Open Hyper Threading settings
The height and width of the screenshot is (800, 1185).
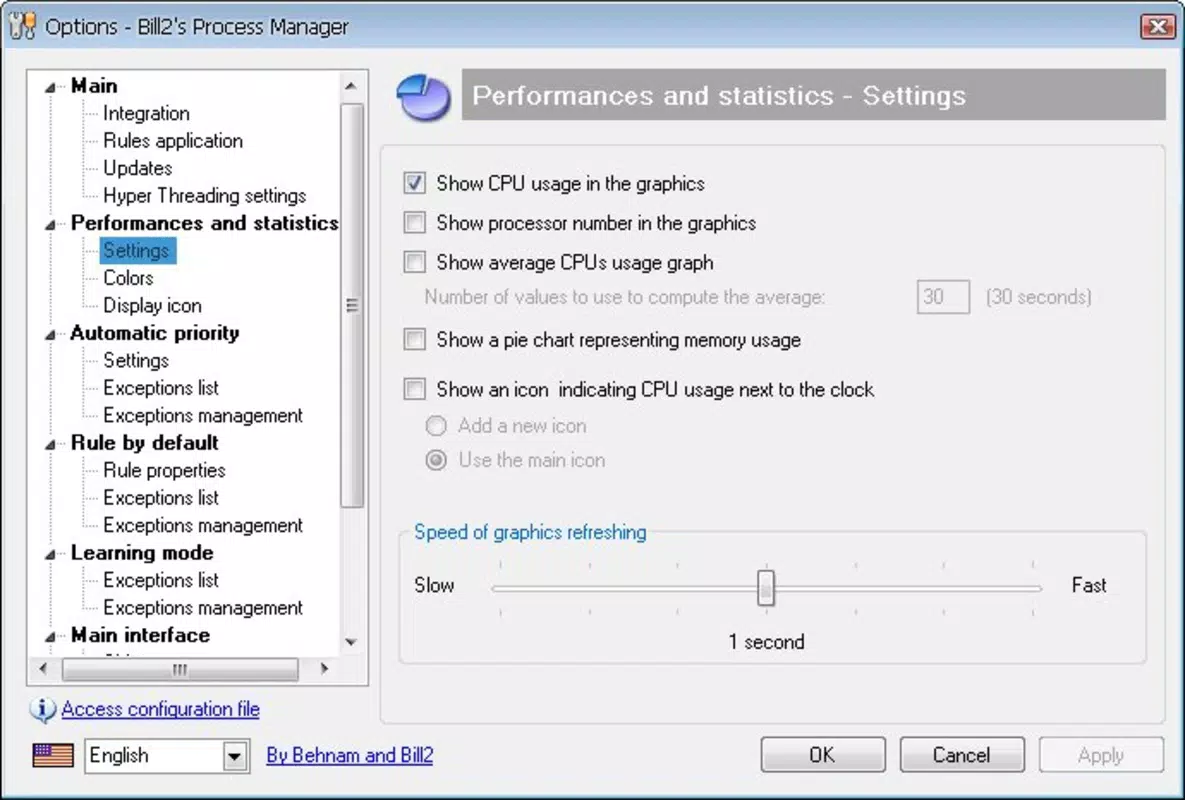point(205,196)
